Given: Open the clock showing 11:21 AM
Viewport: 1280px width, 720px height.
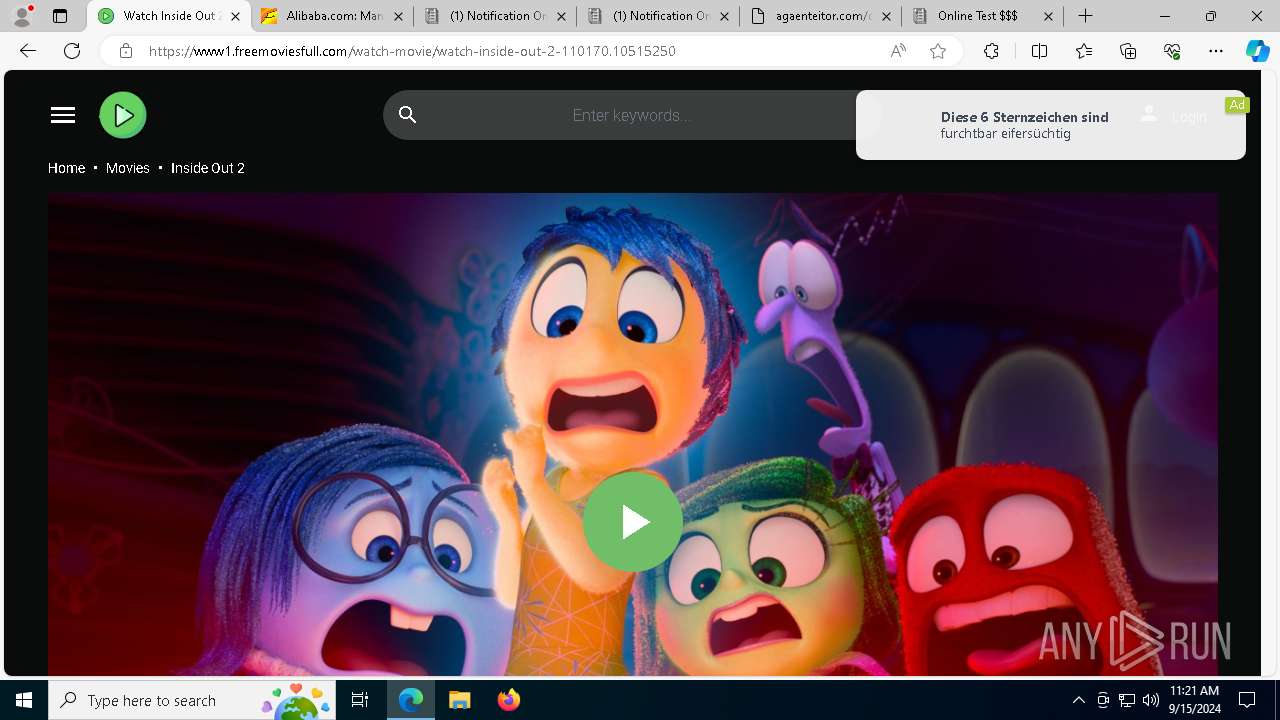Looking at the screenshot, I should [x=1194, y=700].
